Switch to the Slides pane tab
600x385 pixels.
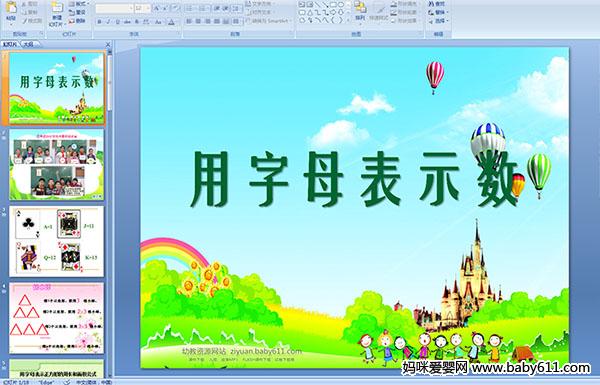10,44
